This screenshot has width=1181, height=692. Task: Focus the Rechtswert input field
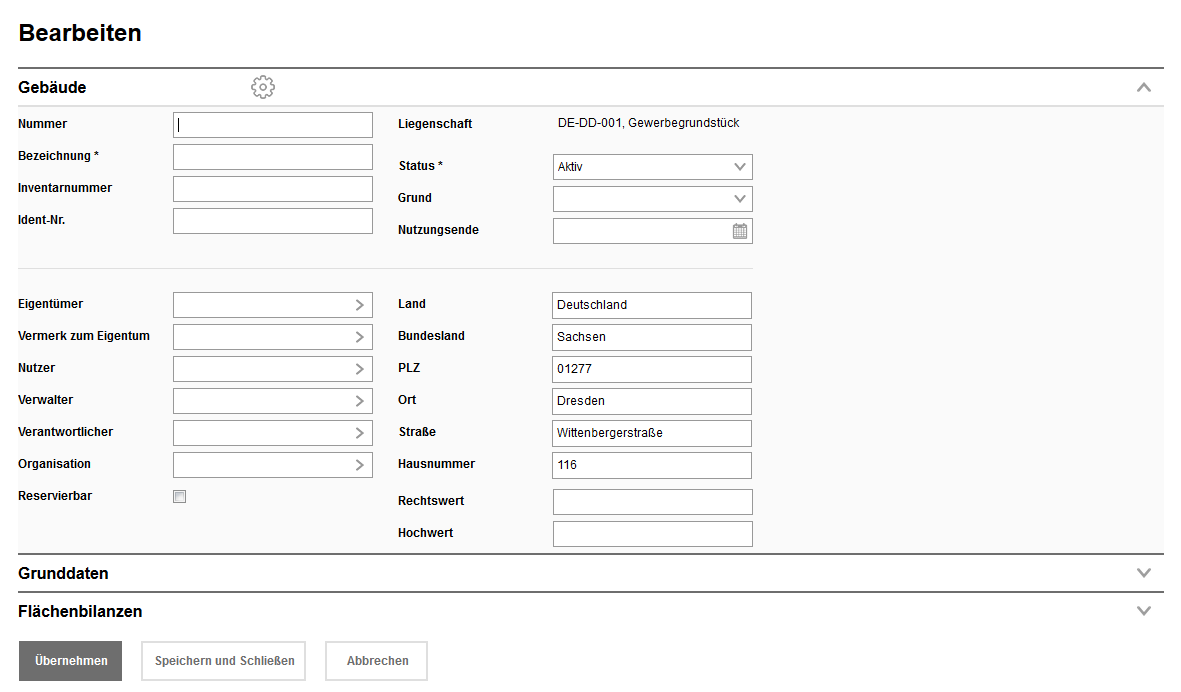tap(652, 502)
